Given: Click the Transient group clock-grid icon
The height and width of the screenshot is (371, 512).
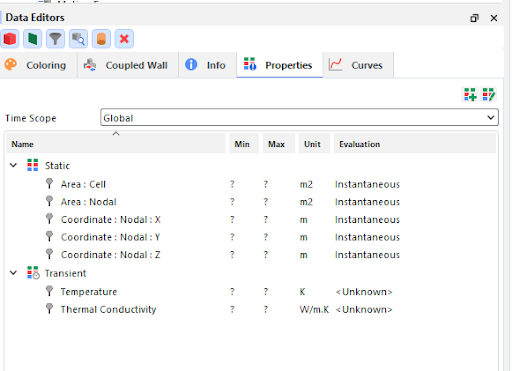Looking at the screenshot, I should (x=33, y=273).
